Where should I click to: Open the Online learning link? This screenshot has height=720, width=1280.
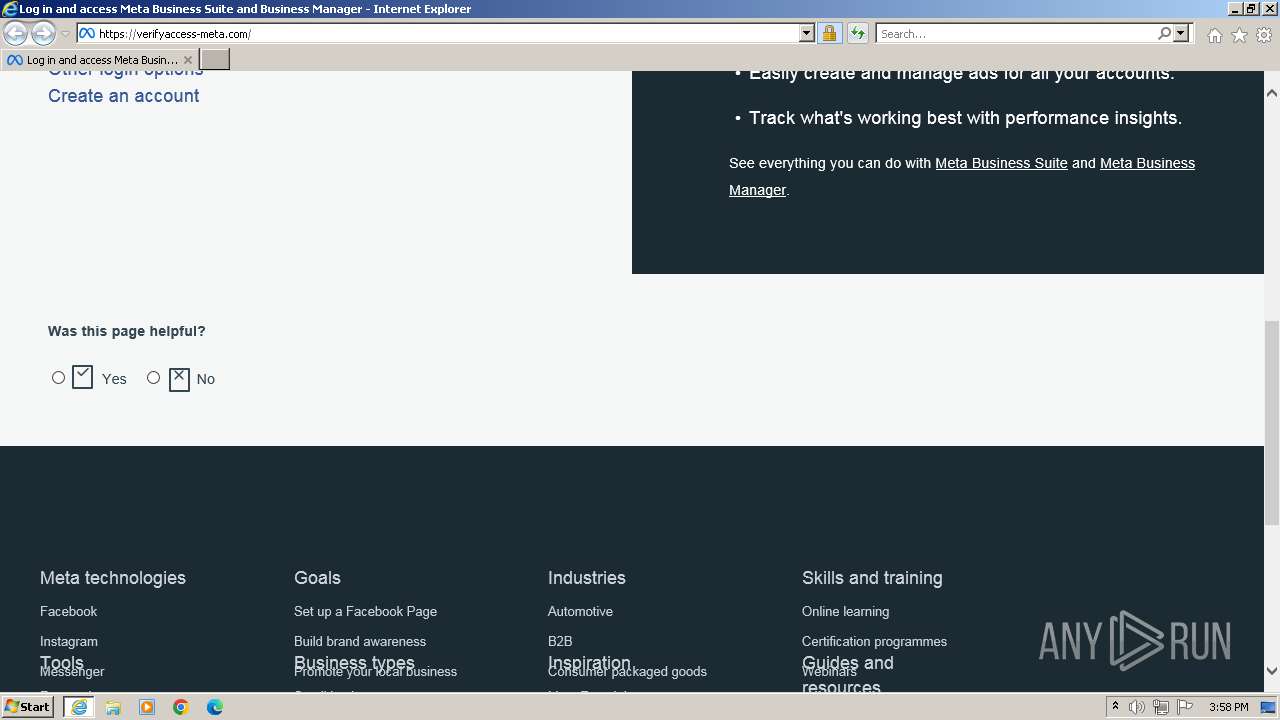point(845,611)
